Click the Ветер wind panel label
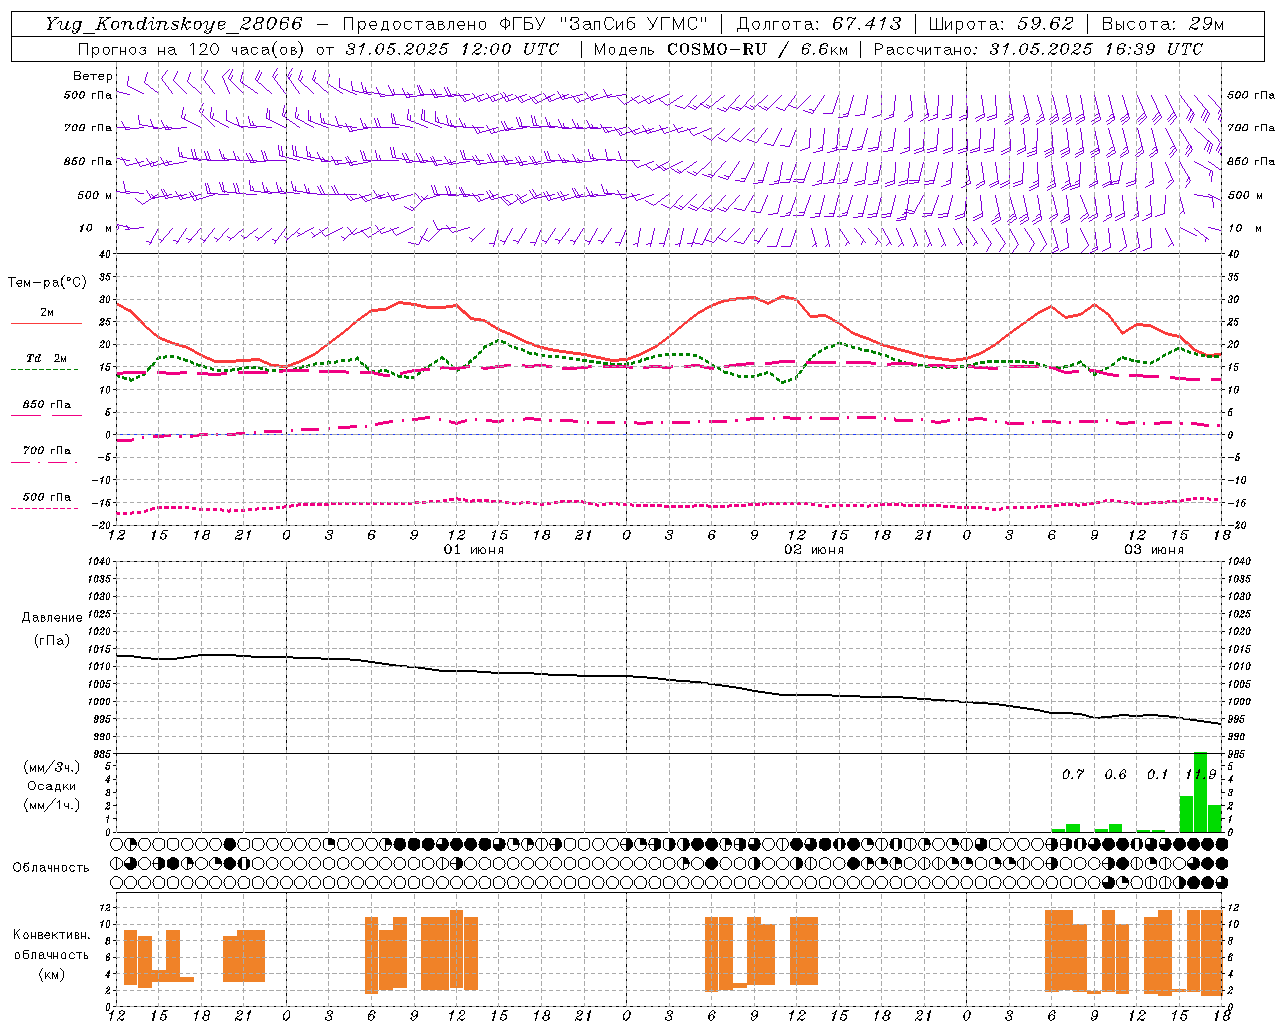The width and height of the screenshot is (1280, 1024). (93, 76)
